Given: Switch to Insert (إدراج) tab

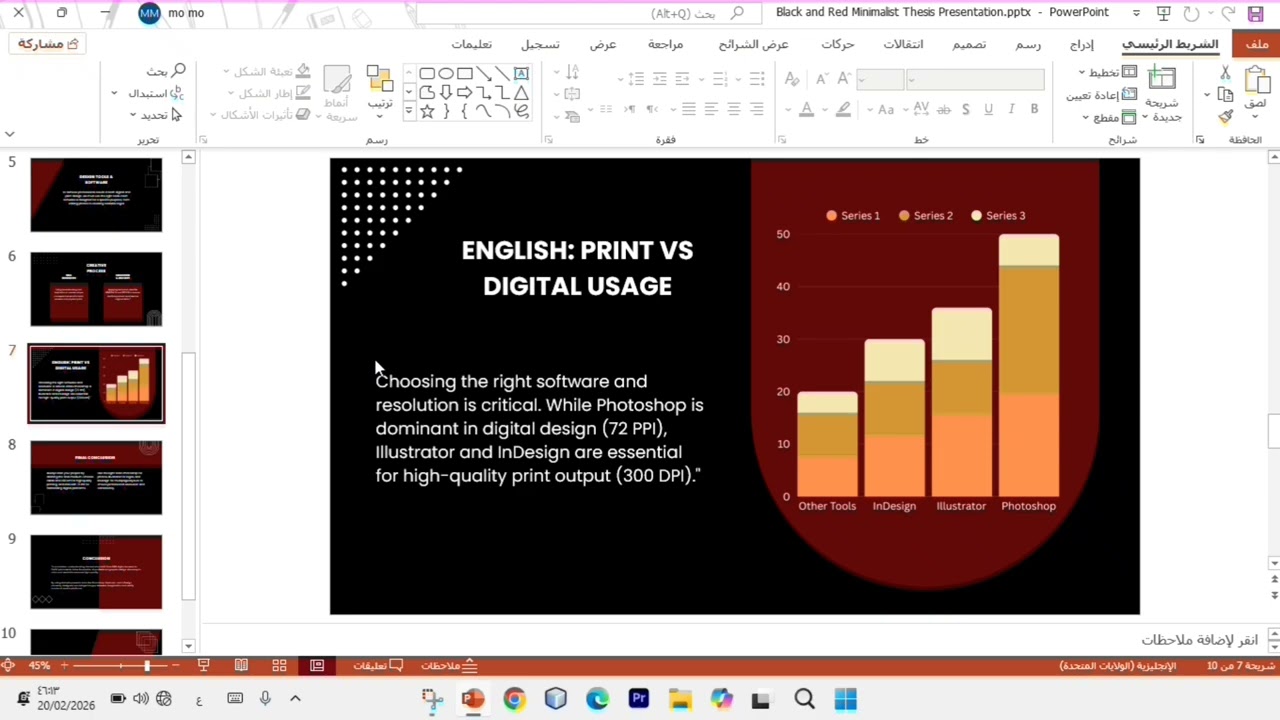Looking at the screenshot, I should [1081, 44].
